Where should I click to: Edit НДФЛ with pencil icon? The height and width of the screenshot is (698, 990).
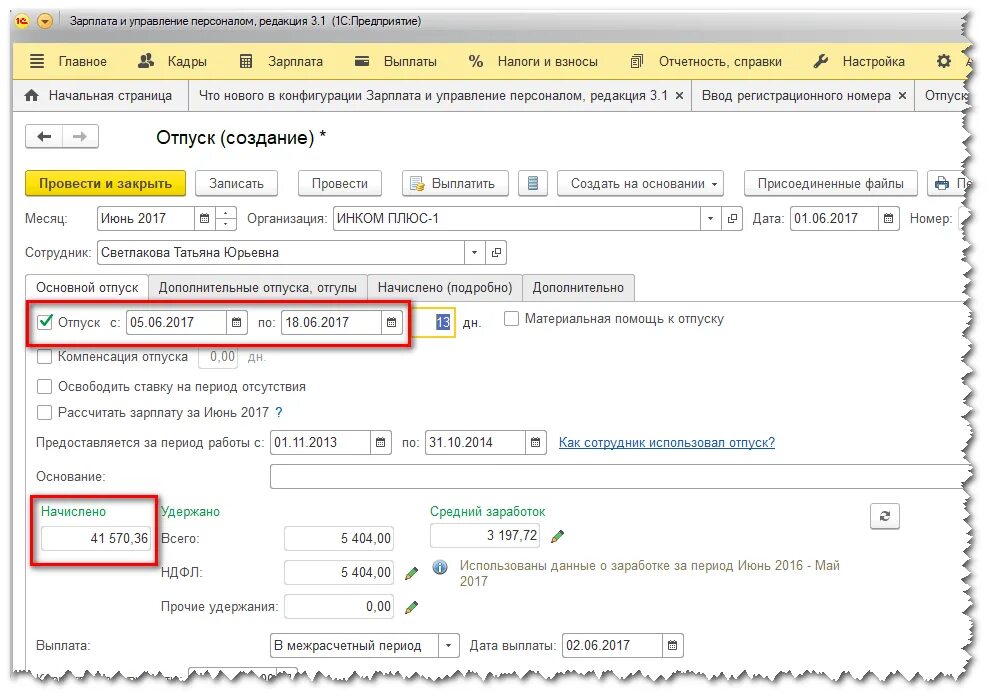click(412, 573)
